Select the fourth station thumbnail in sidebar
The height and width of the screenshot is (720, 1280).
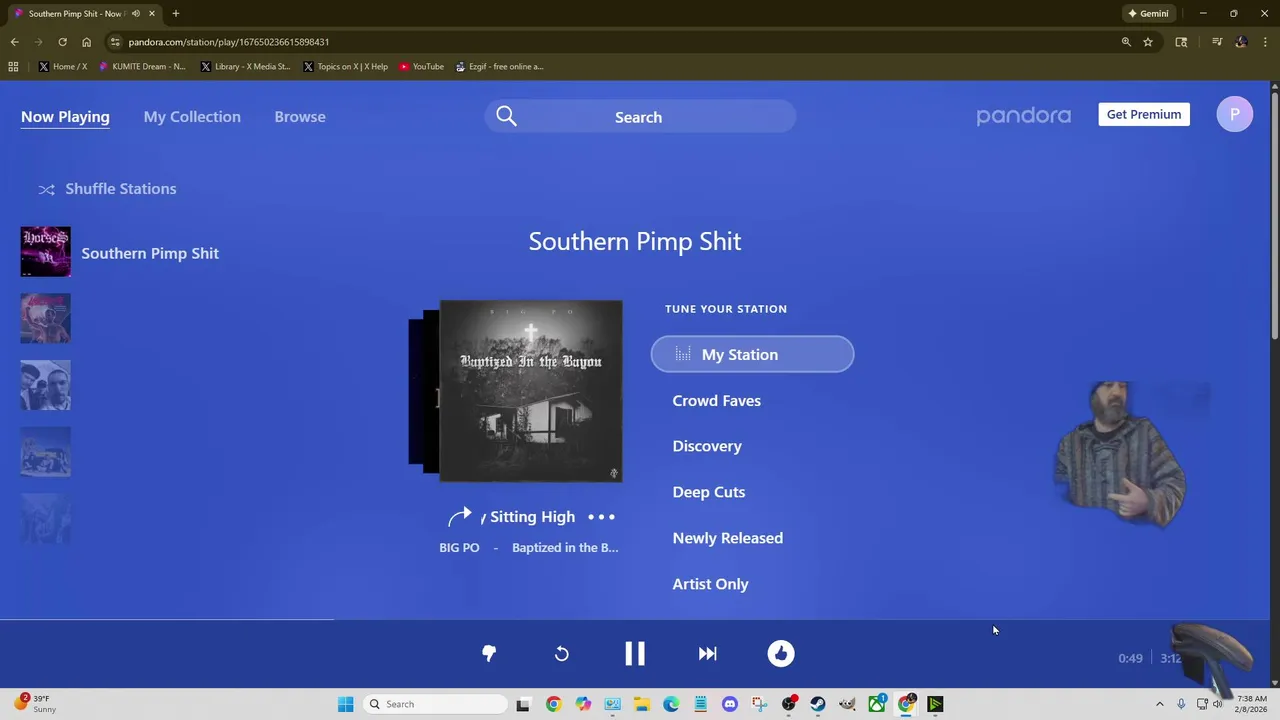point(46,452)
